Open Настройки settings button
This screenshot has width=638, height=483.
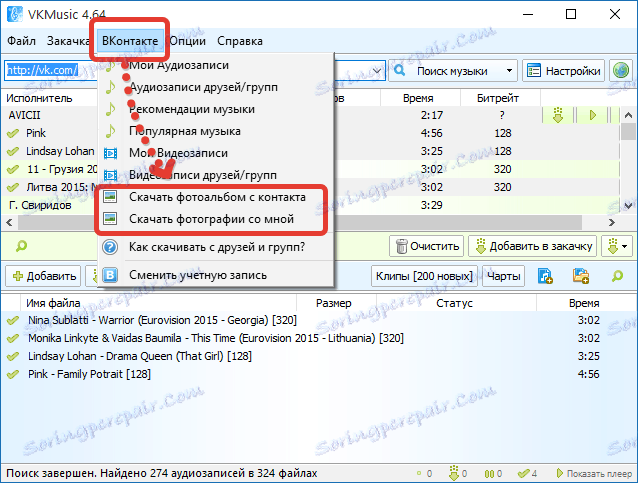(564, 71)
